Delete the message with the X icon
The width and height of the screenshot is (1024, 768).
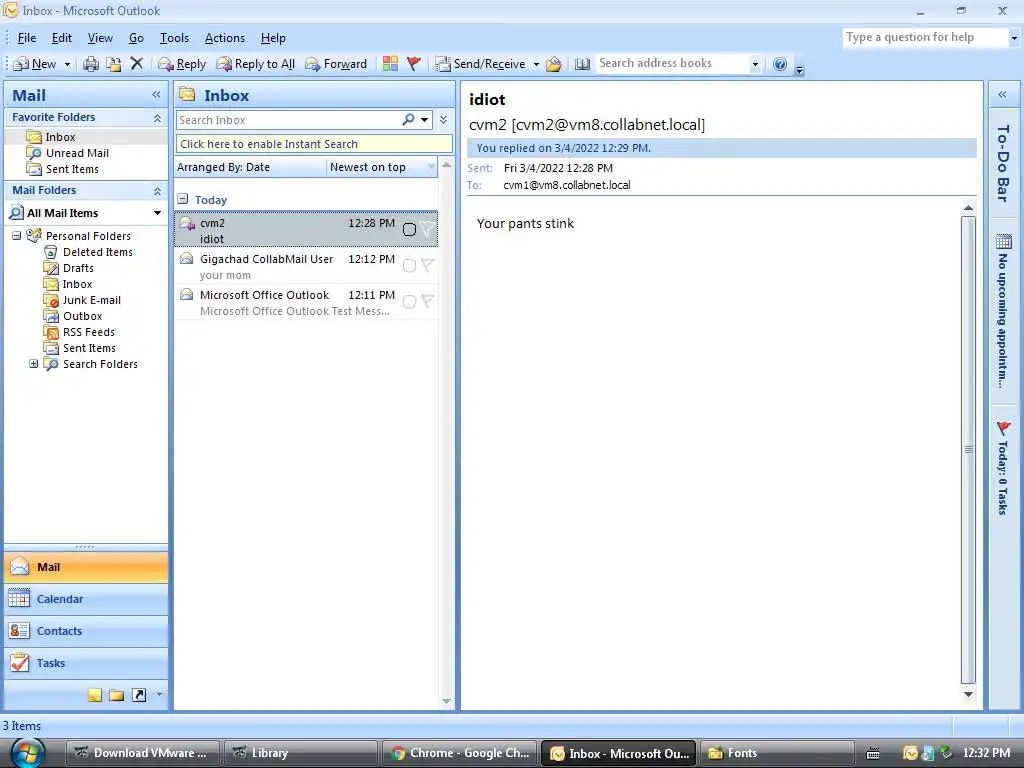click(136, 63)
